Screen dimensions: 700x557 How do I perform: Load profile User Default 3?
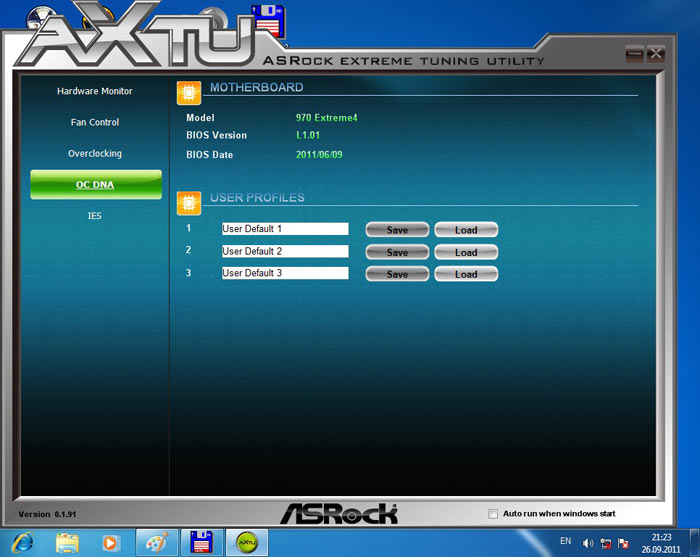[x=466, y=274]
